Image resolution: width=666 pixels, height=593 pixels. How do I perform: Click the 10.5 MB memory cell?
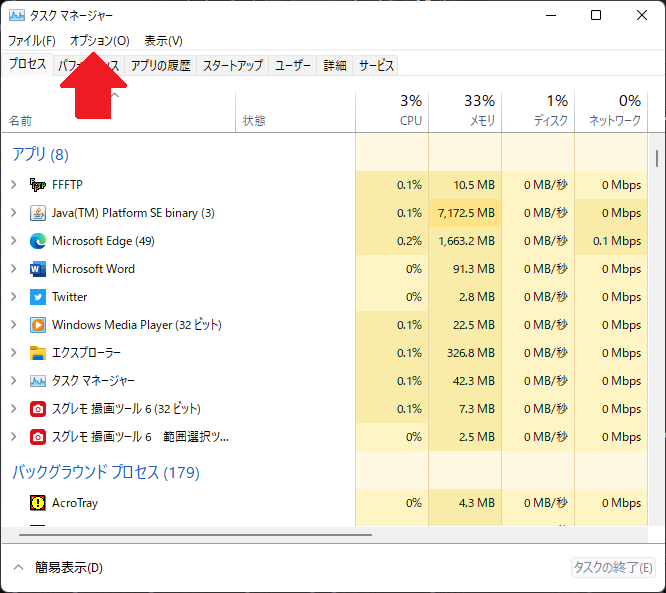pos(465,185)
